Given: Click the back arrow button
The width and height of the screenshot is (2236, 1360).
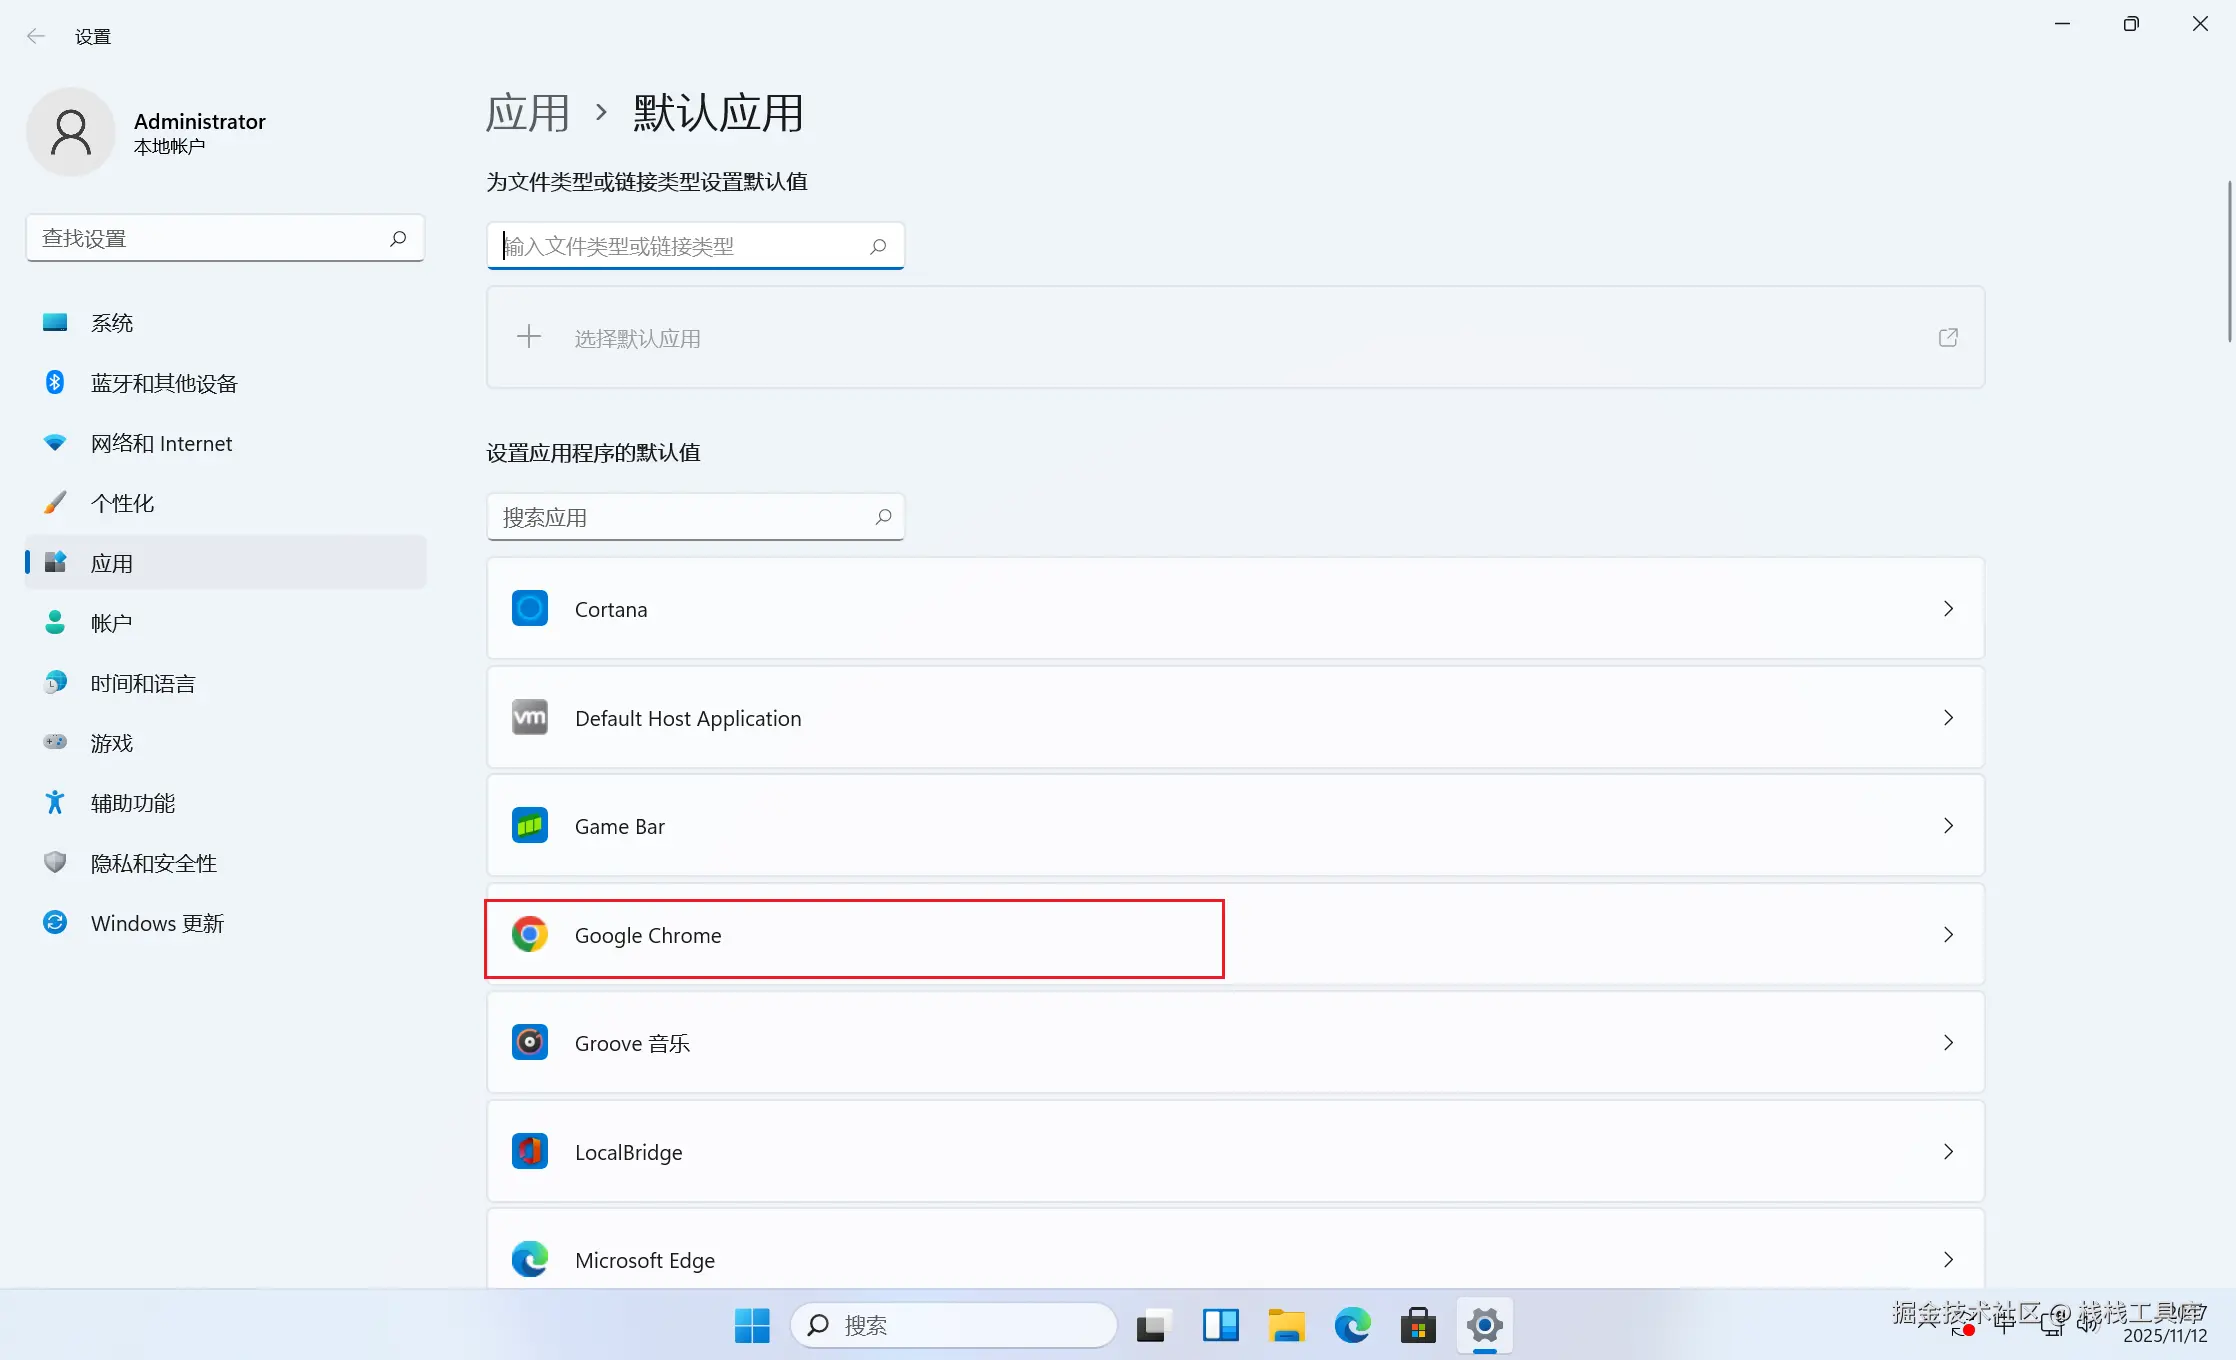Looking at the screenshot, I should [36, 37].
